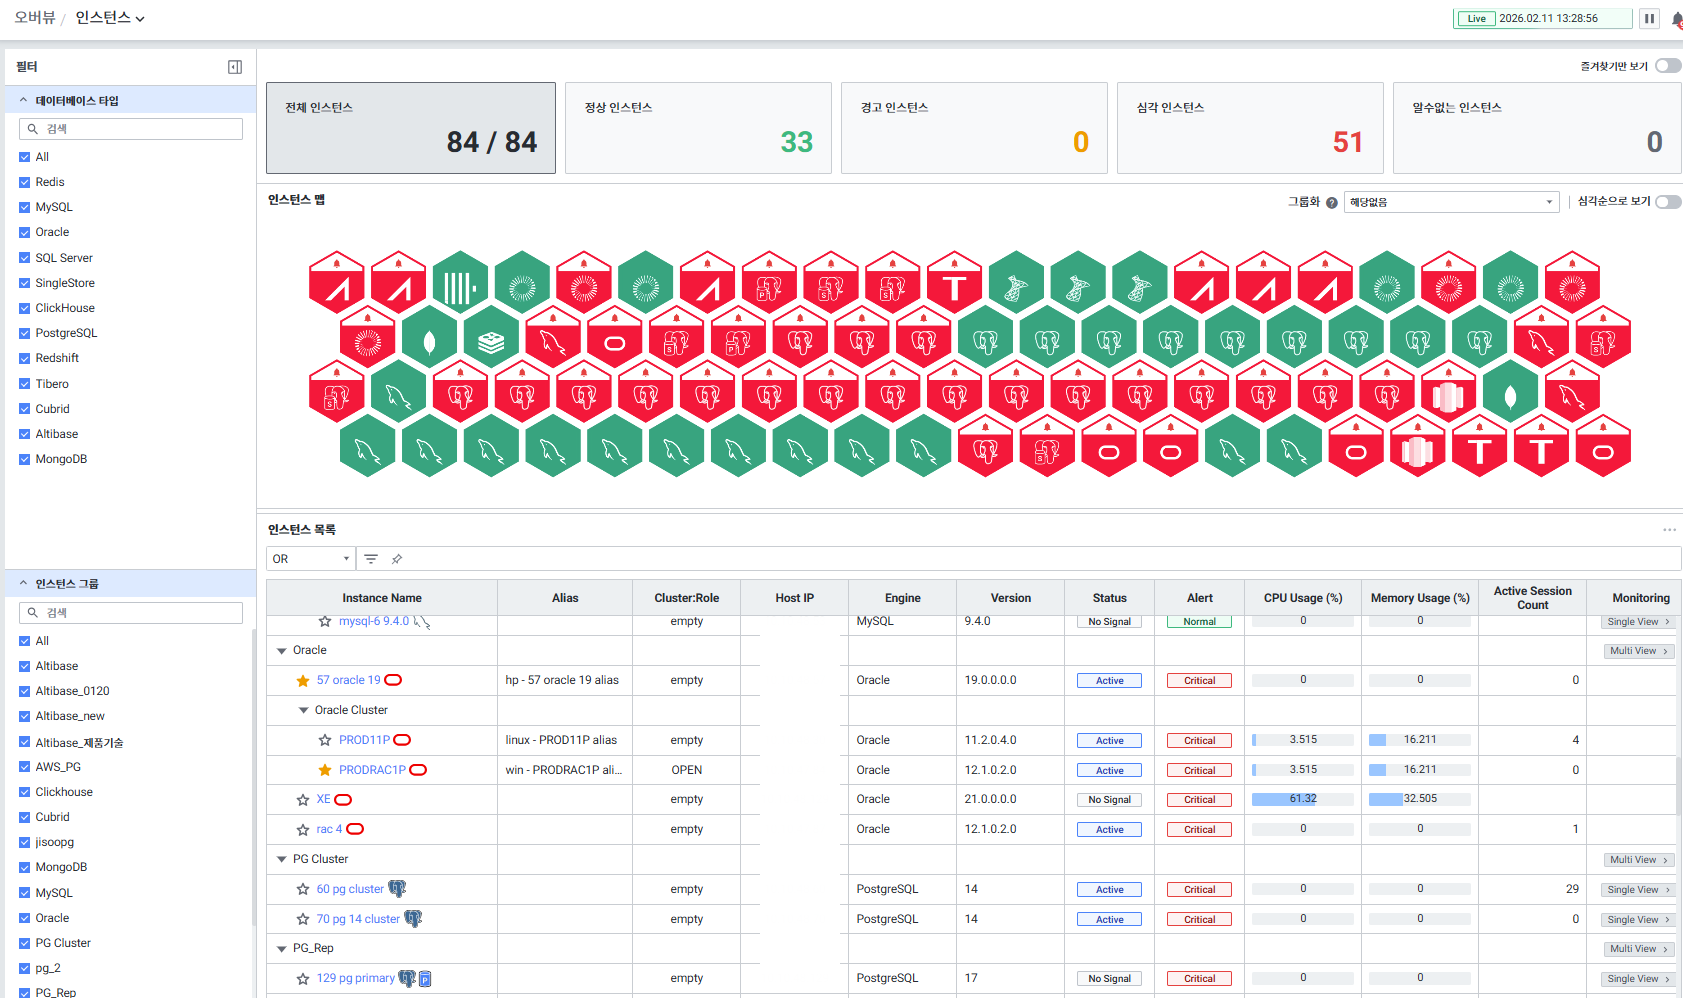
Task: Open notifications via the bell icon
Action: [x=1676, y=19]
